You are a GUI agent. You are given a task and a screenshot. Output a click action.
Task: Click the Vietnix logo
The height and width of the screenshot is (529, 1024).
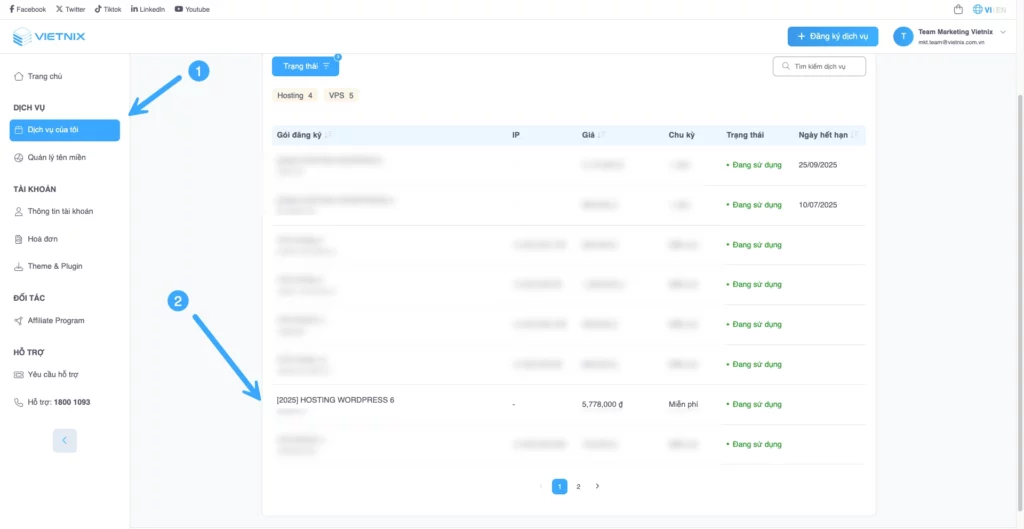[49, 36]
